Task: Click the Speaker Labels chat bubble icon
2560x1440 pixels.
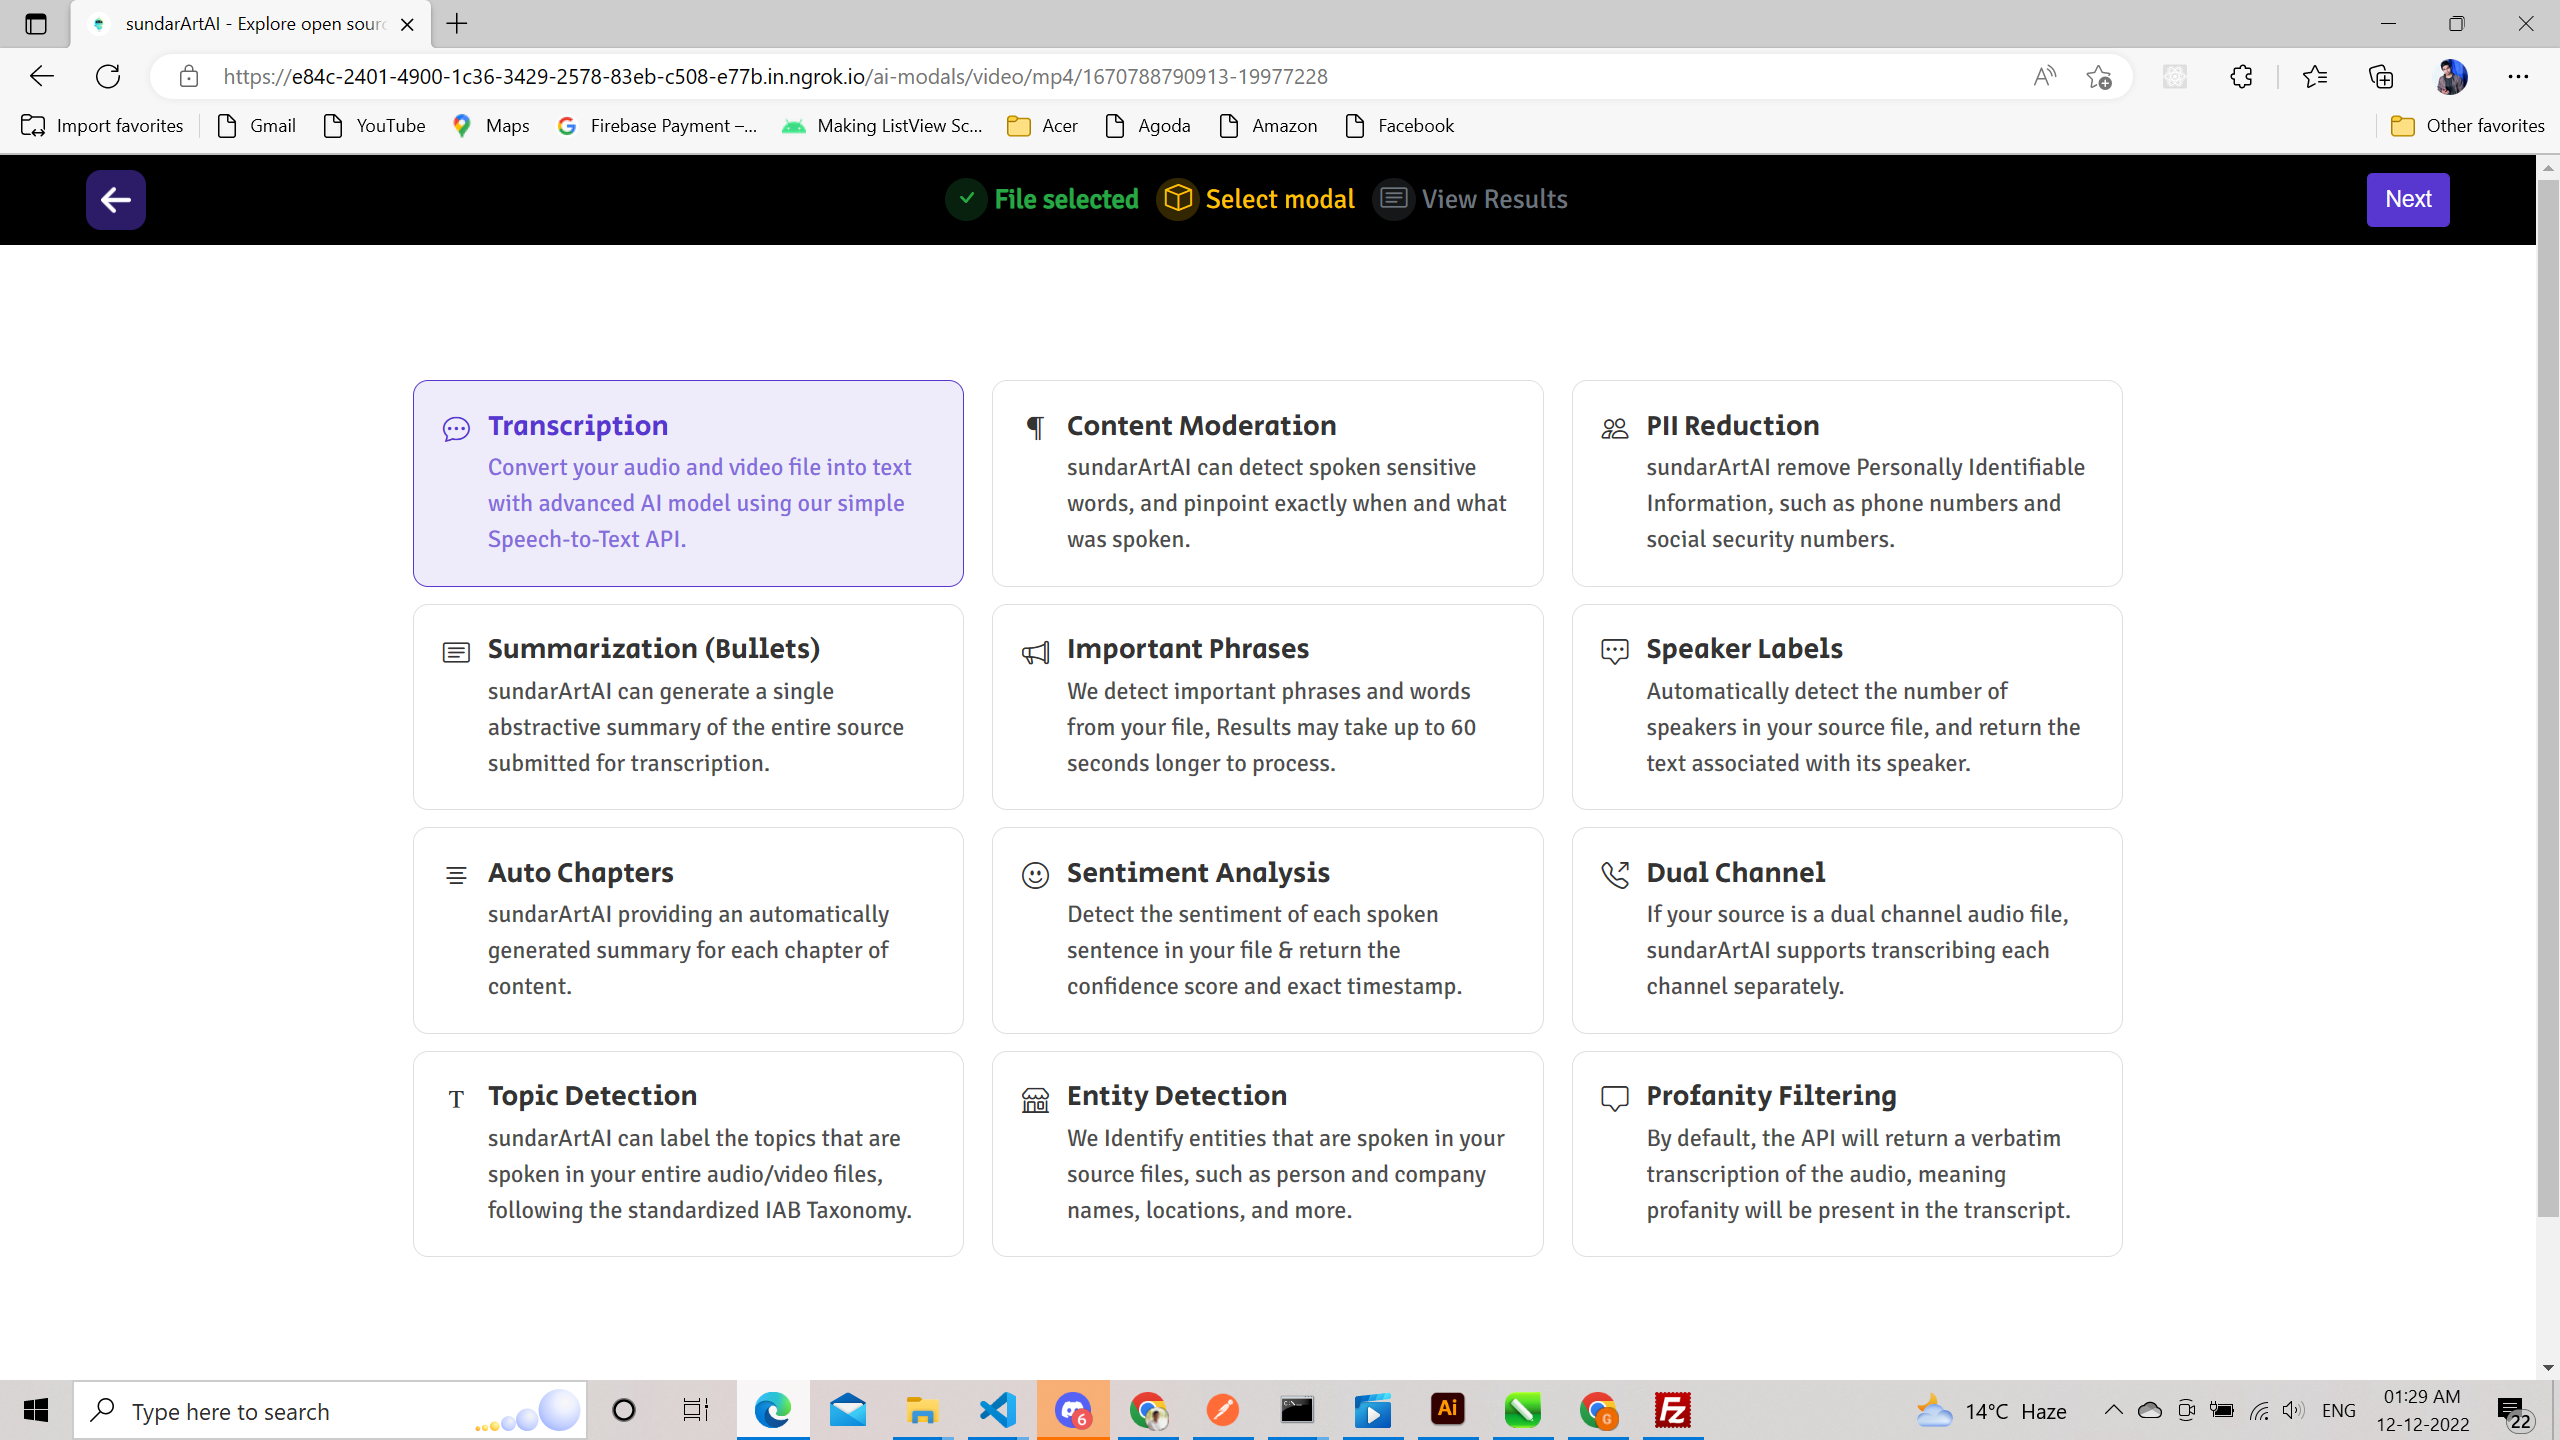Action: pyautogui.click(x=1614, y=653)
